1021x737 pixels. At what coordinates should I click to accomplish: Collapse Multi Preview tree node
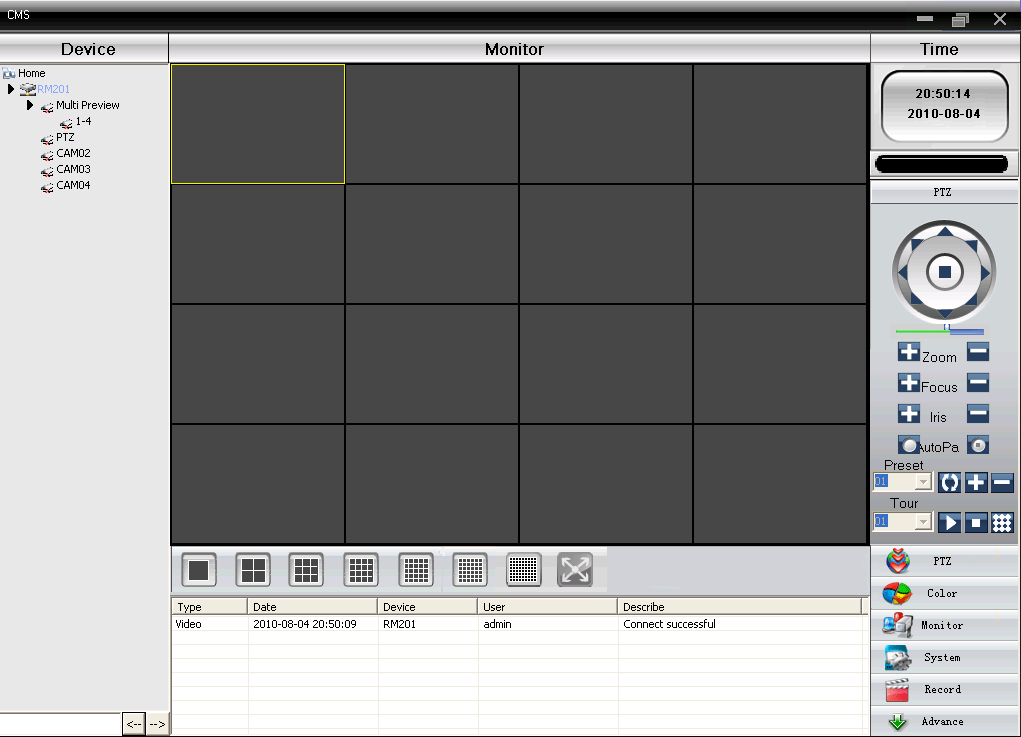point(30,105)
